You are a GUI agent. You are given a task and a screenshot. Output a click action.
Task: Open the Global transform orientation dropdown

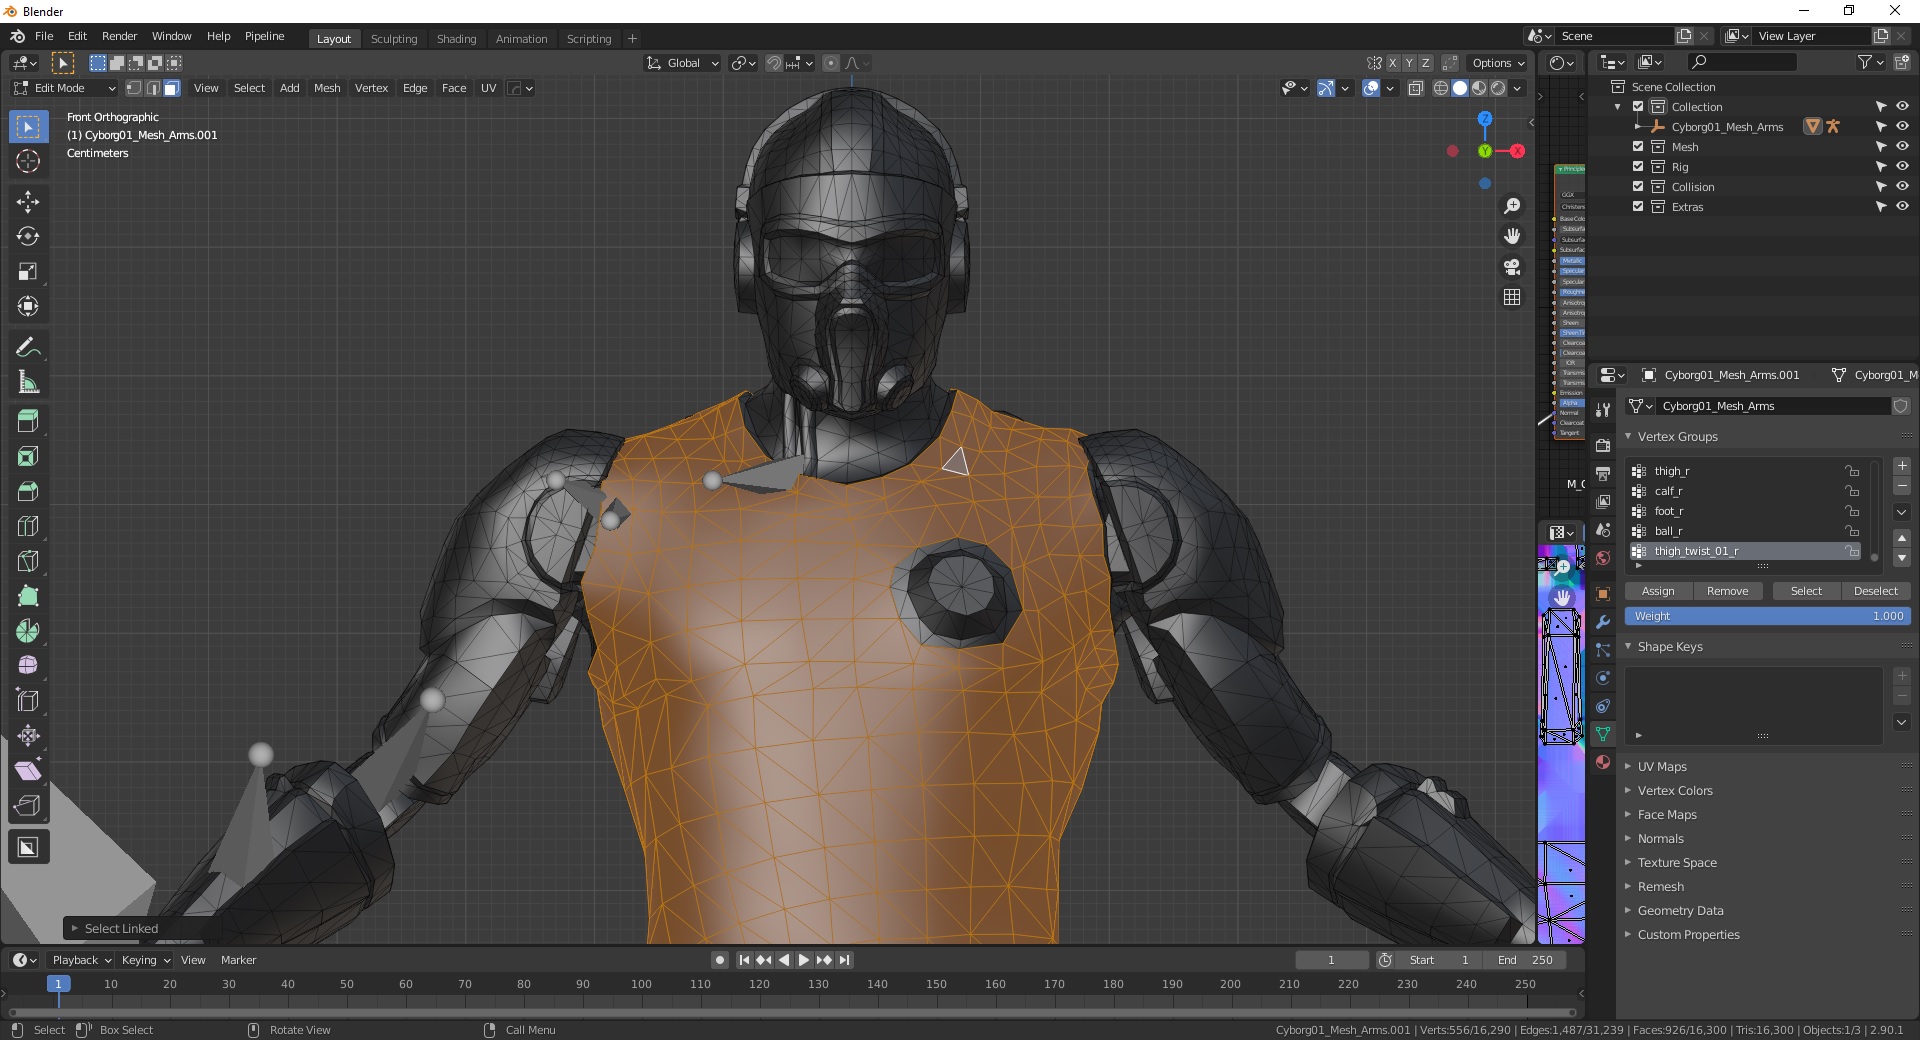(683, 63)
